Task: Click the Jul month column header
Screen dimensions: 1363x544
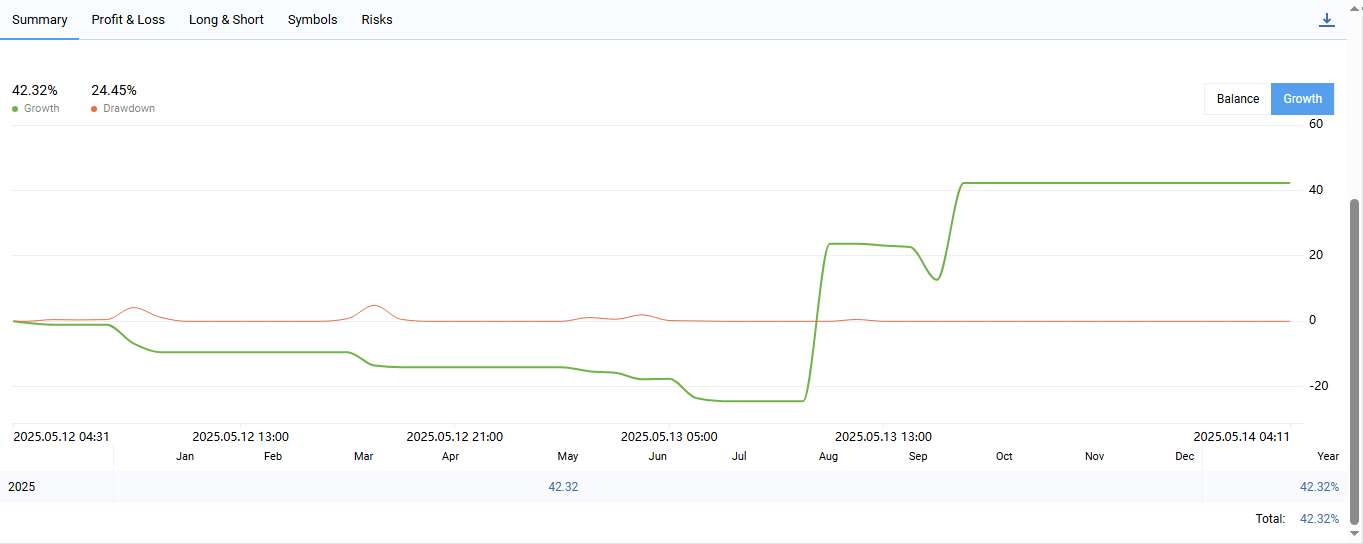Action: pyautogui.click(x=739, y=456)
